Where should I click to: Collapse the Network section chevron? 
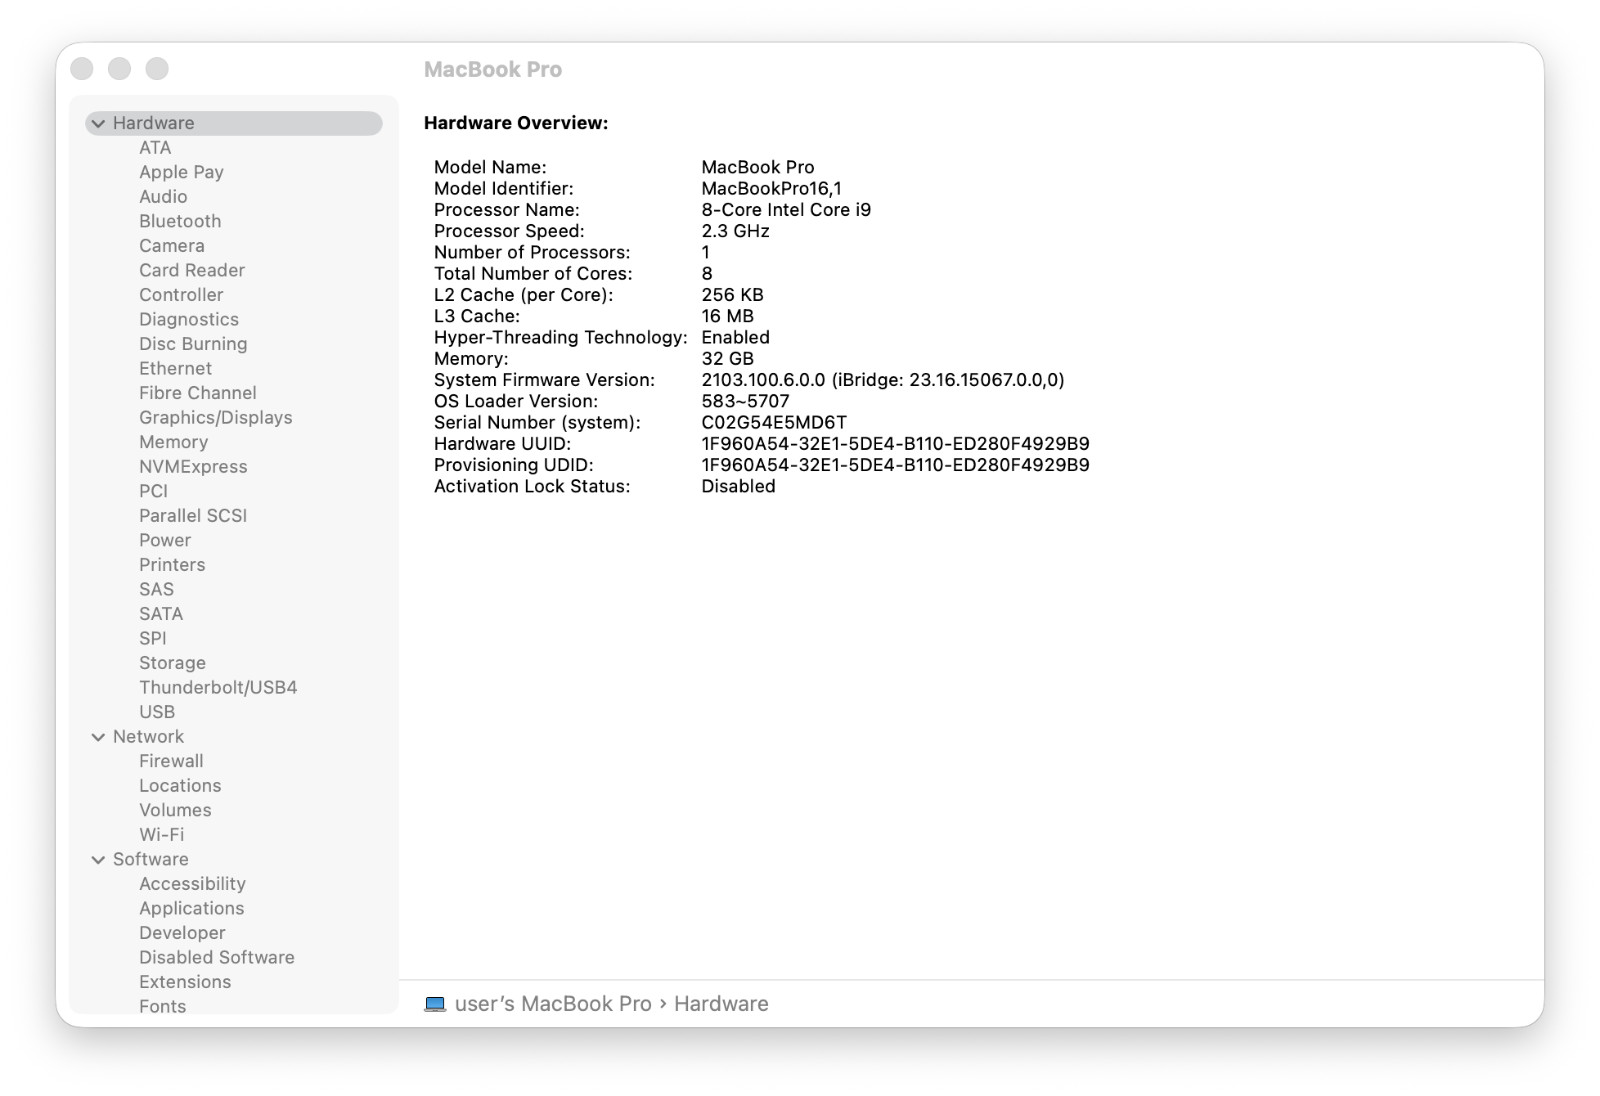[x=98, y=737]
